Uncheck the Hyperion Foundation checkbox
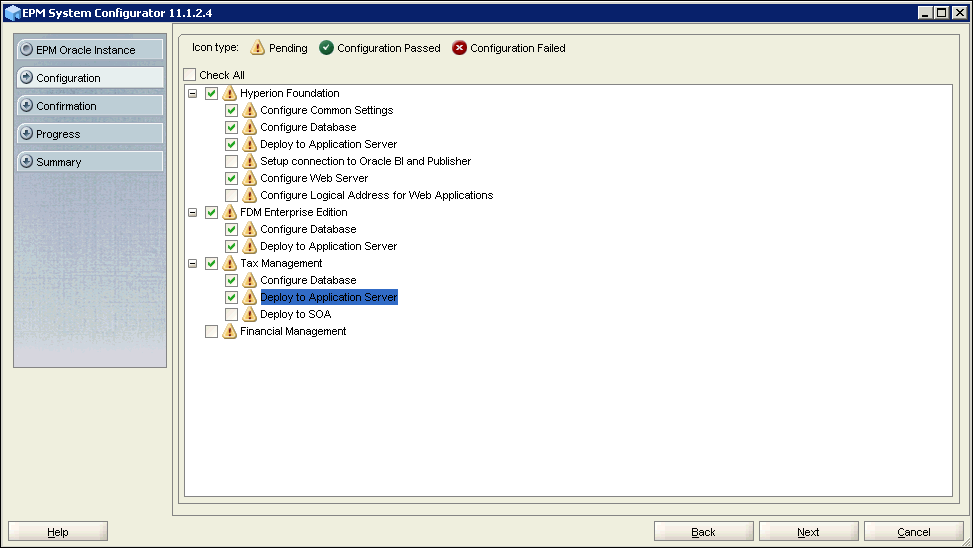 (212, 93)
